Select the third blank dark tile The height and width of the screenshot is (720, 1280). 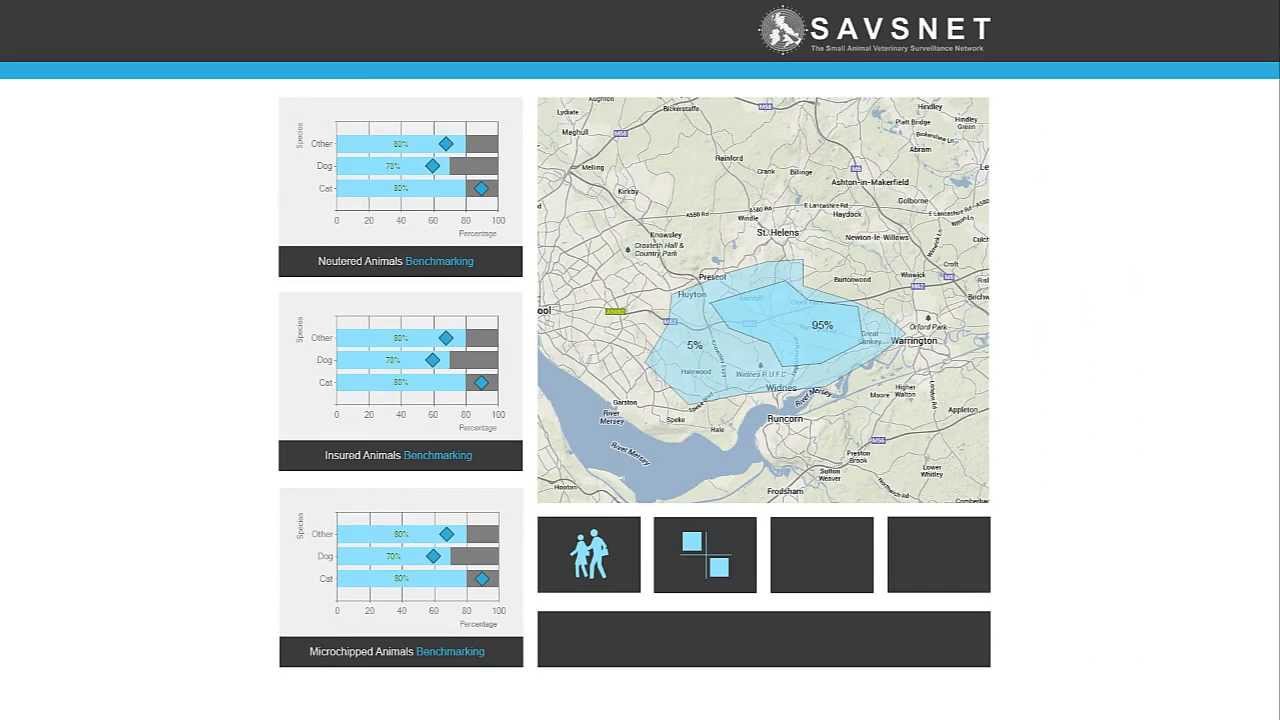tap(822, 555)
